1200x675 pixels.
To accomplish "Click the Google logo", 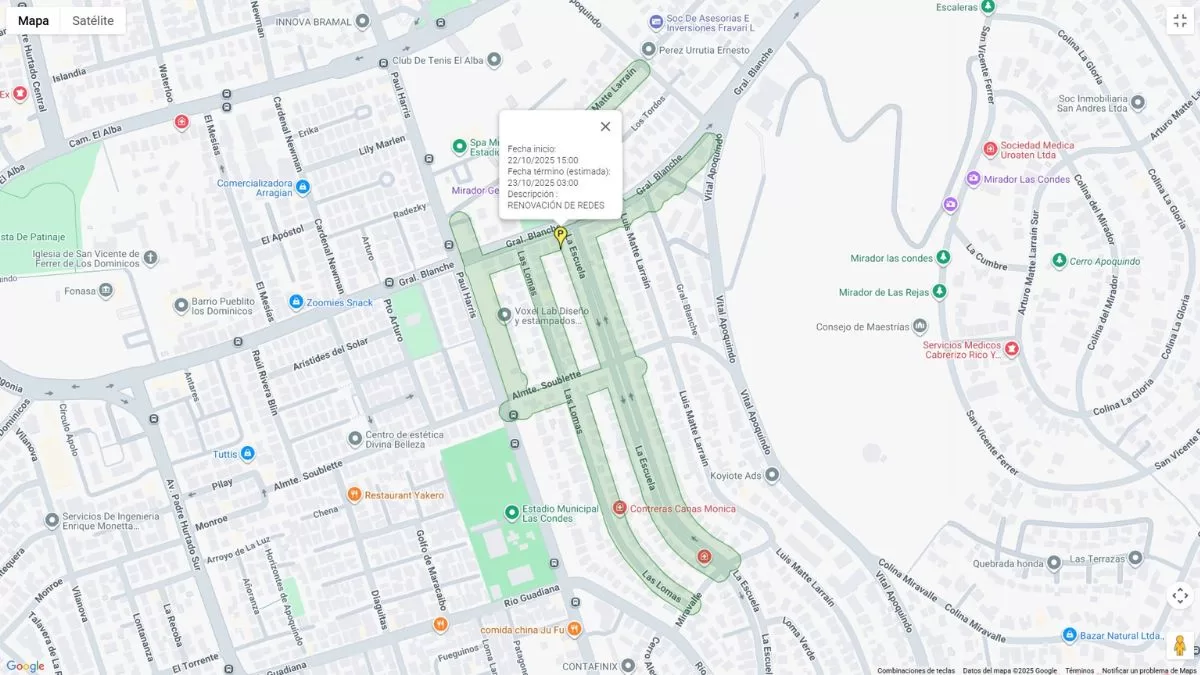I will click(25, 666).
